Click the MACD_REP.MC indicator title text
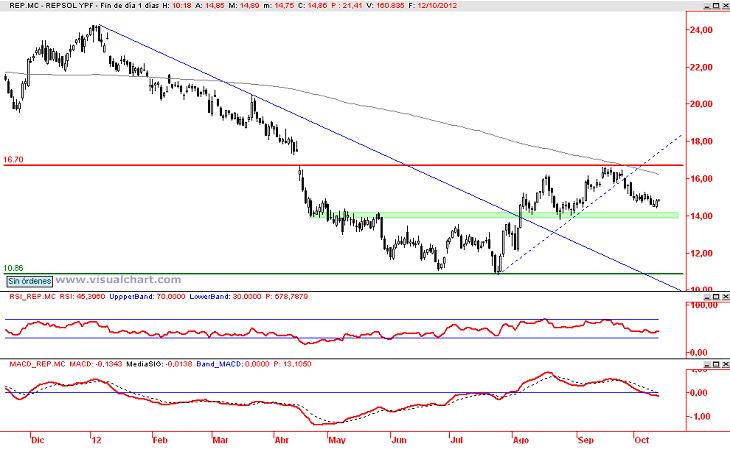The image size is (730, 454). point(37,364)
